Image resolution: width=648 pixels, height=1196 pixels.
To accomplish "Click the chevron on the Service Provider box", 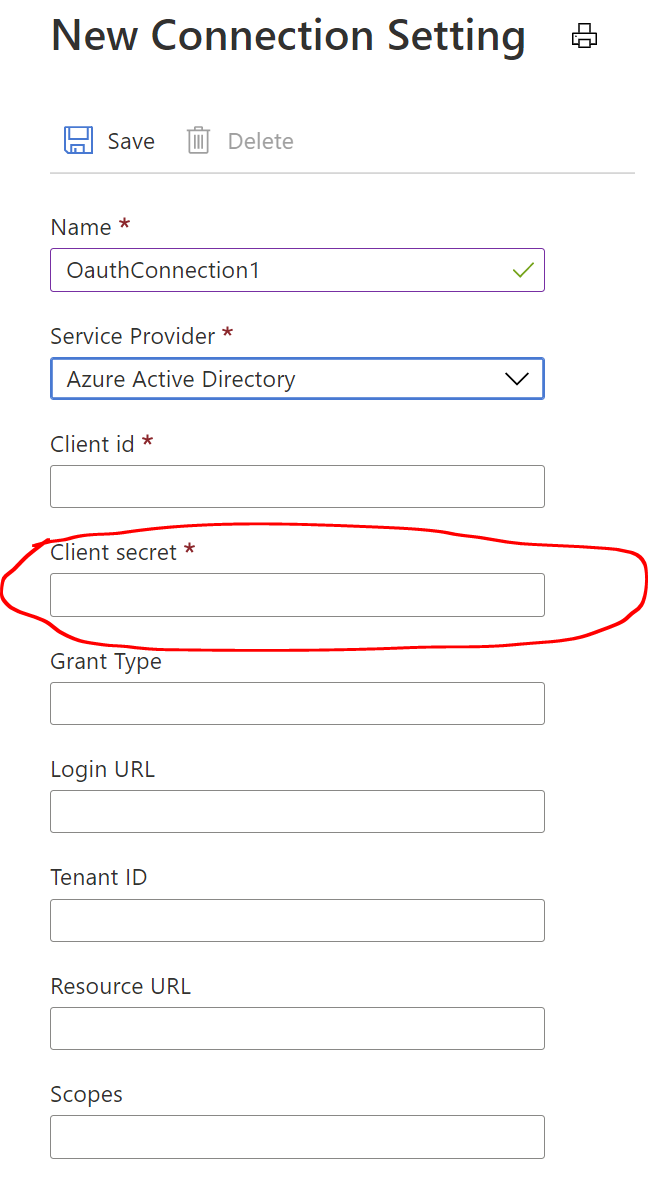I will 515,378.
